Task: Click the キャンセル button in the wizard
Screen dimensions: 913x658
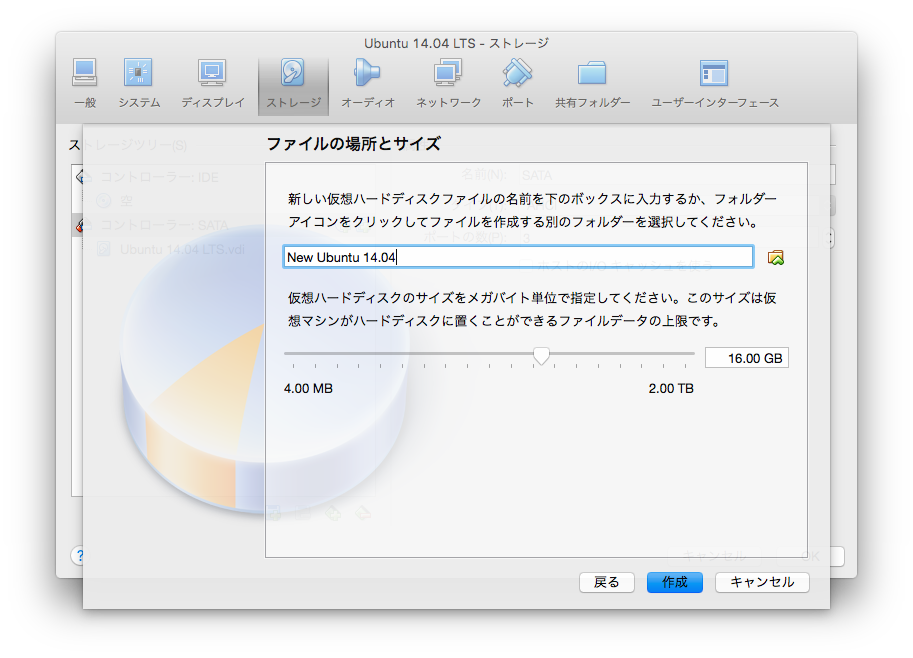Action: click(x=762, y=582)
